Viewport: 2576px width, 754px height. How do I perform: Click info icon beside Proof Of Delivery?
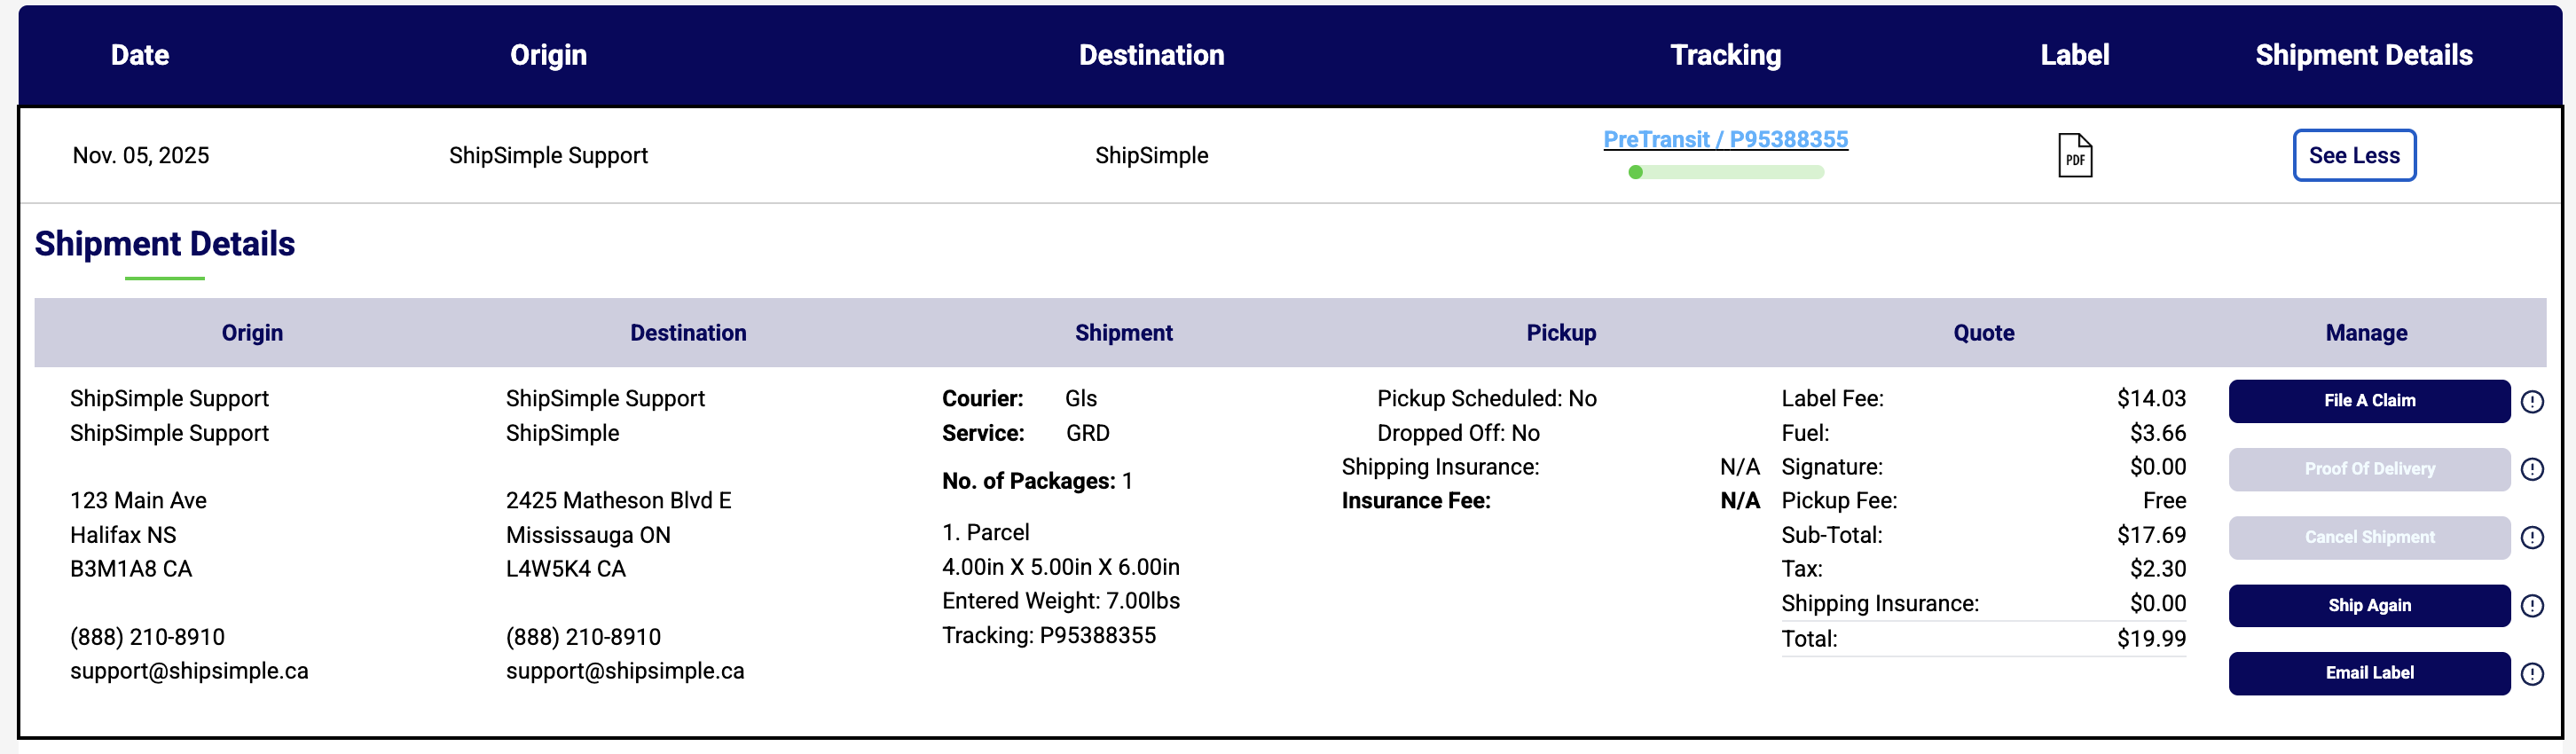click(2532, 469)
